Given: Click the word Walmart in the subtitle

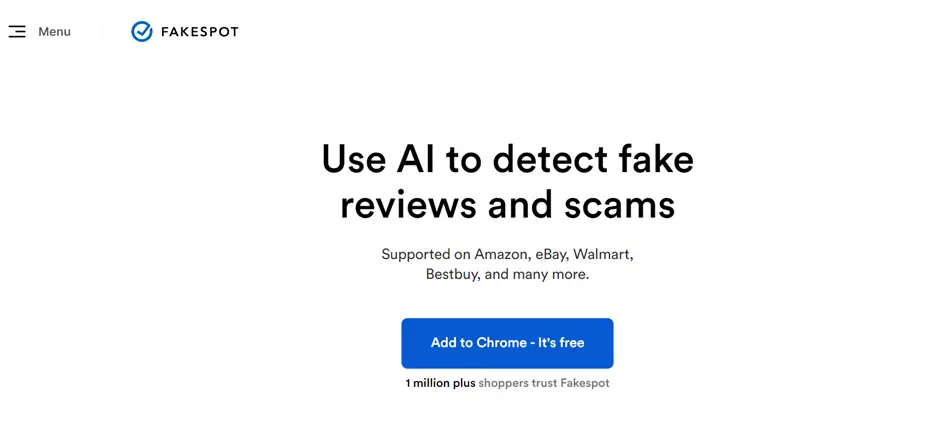Looking at the screenshot, I should pyautogui.click(x=603, y=254).
